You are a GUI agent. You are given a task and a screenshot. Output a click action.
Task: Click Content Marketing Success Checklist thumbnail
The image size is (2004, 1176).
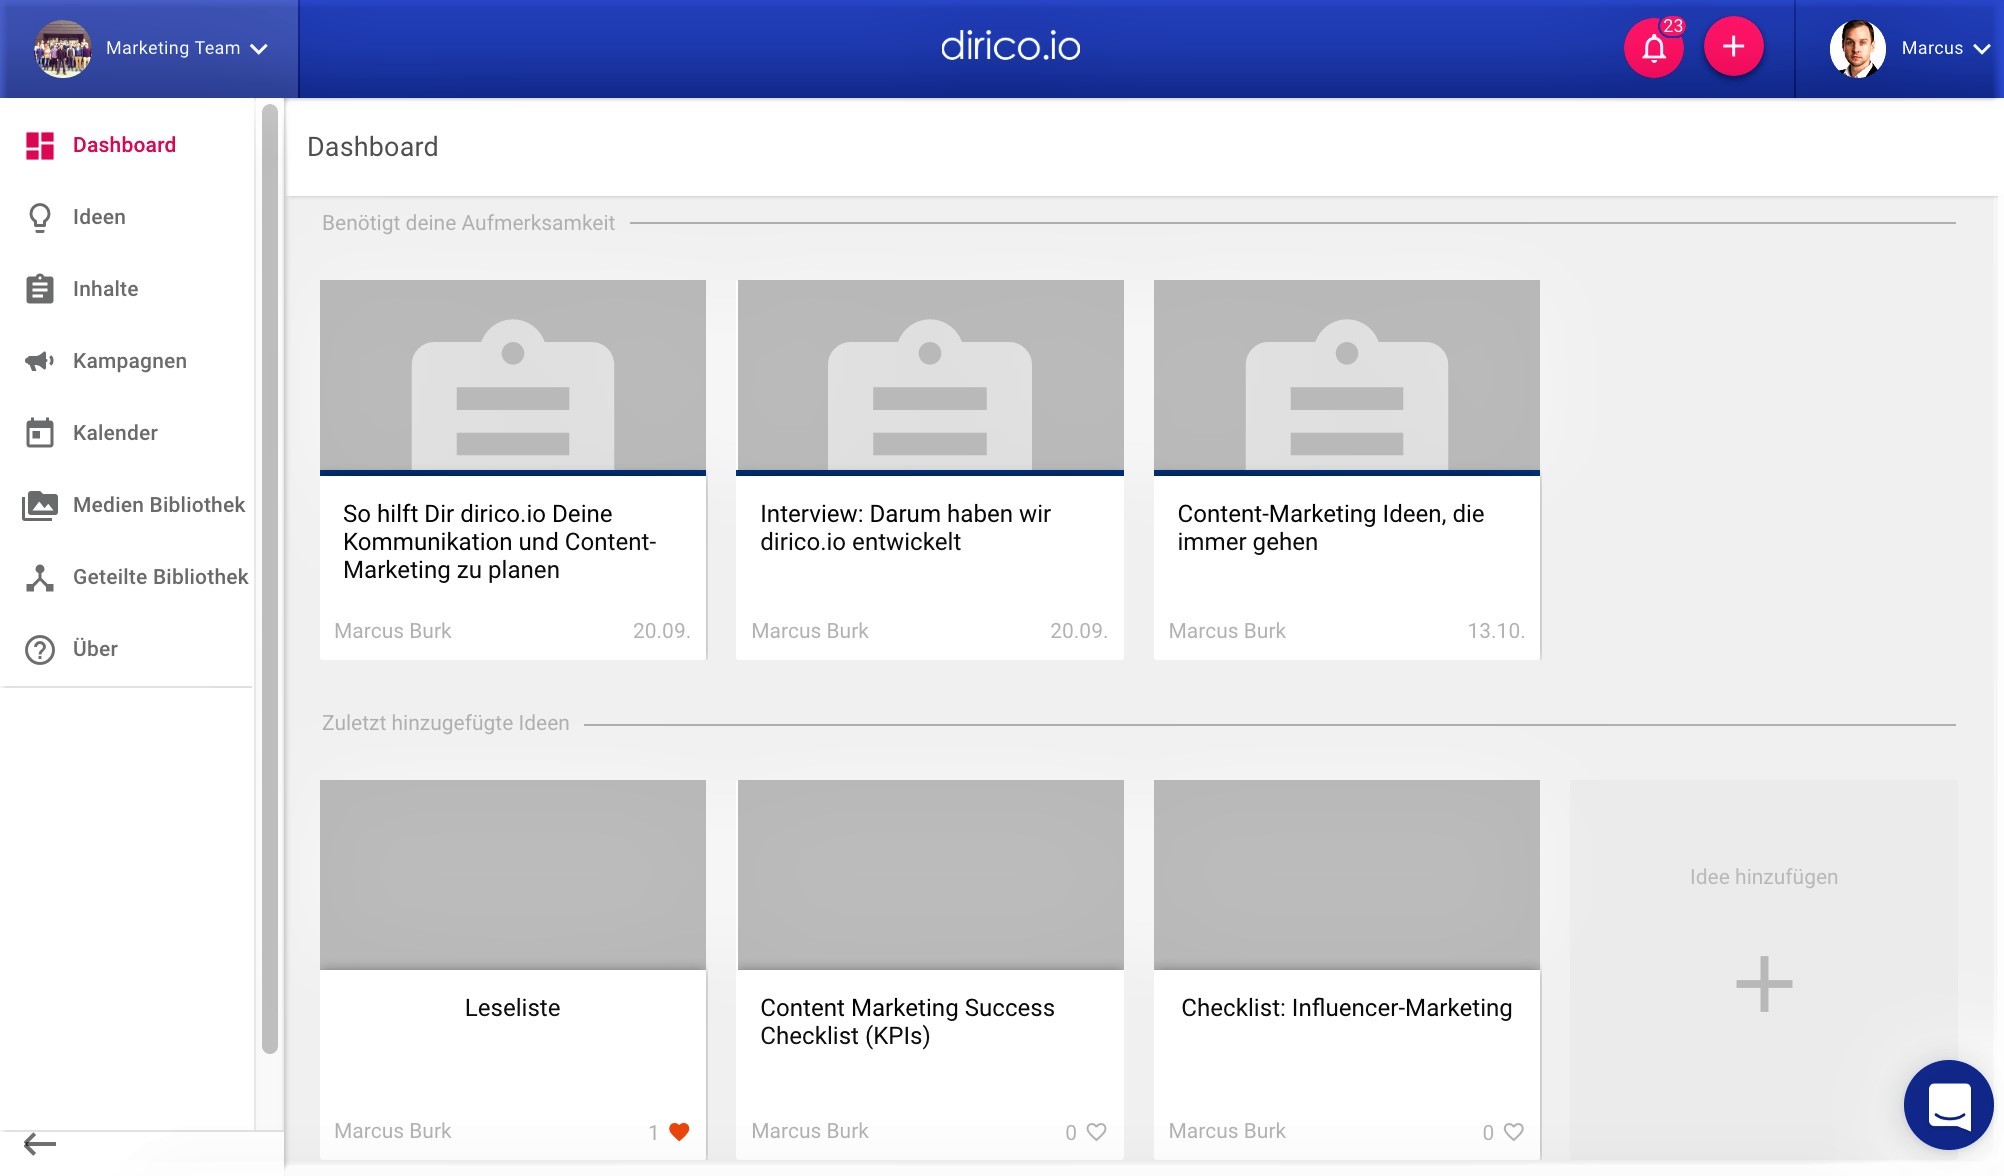tap(930, 874)
